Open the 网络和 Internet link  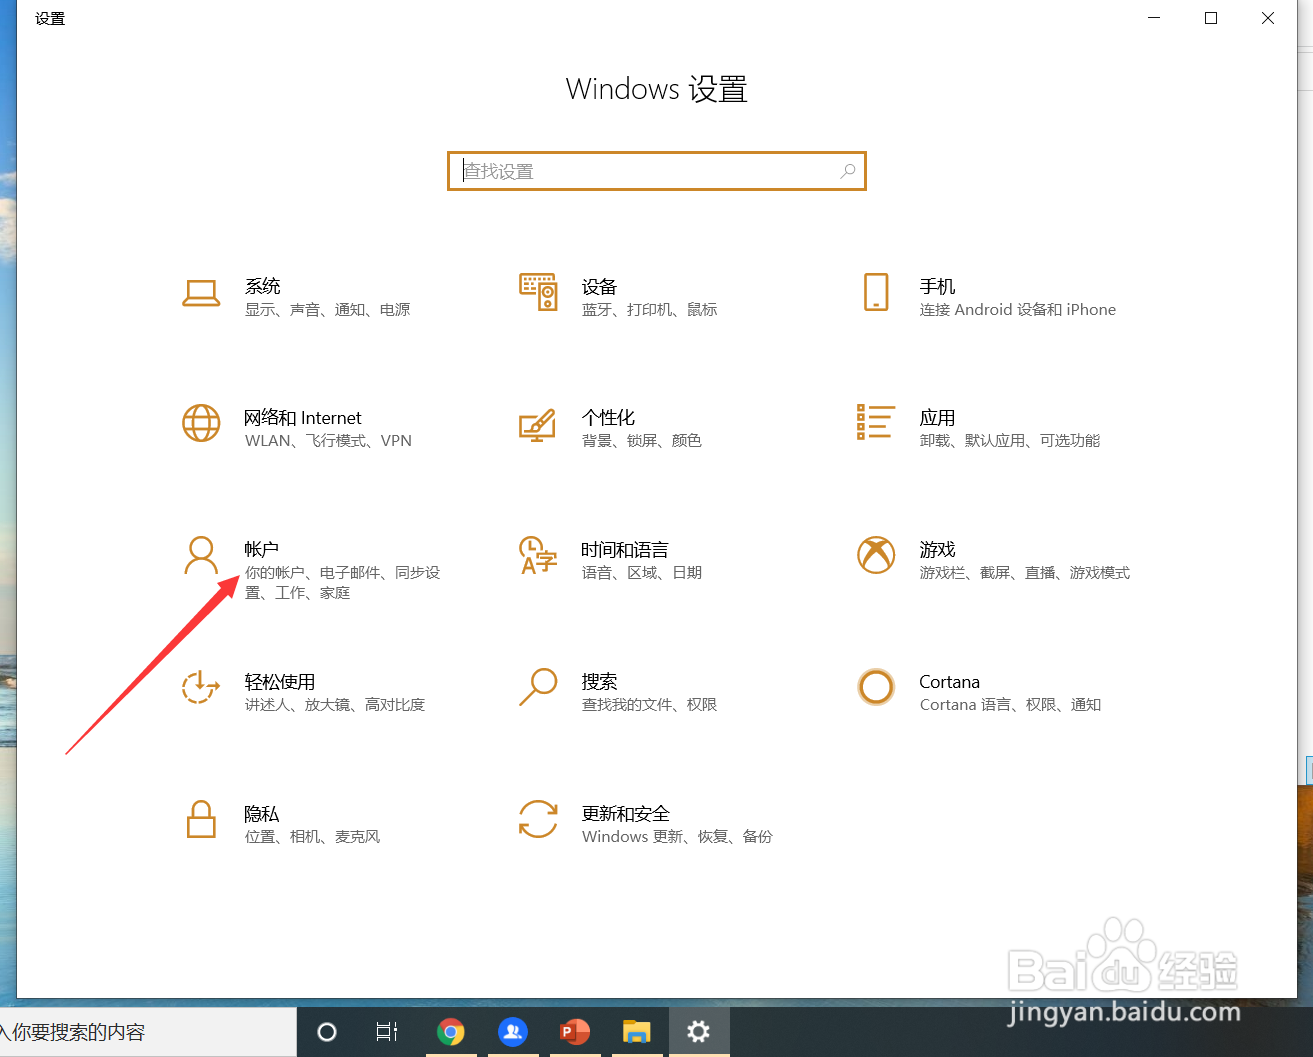(303, 418)
